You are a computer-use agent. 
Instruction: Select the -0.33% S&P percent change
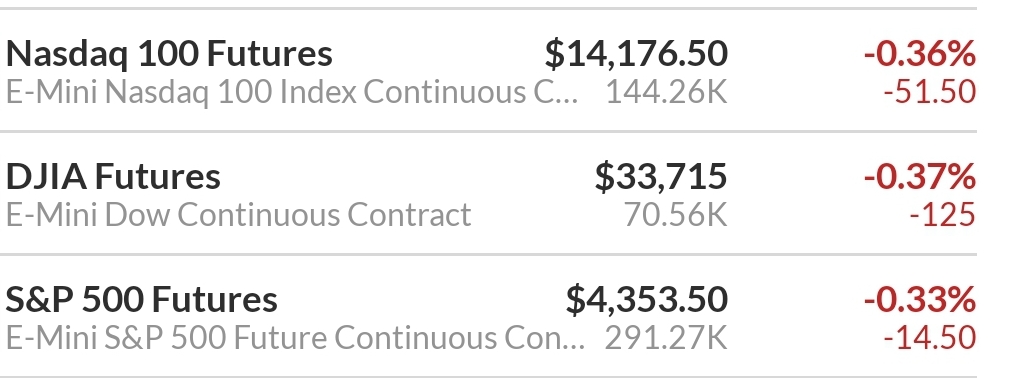(920, 299)
